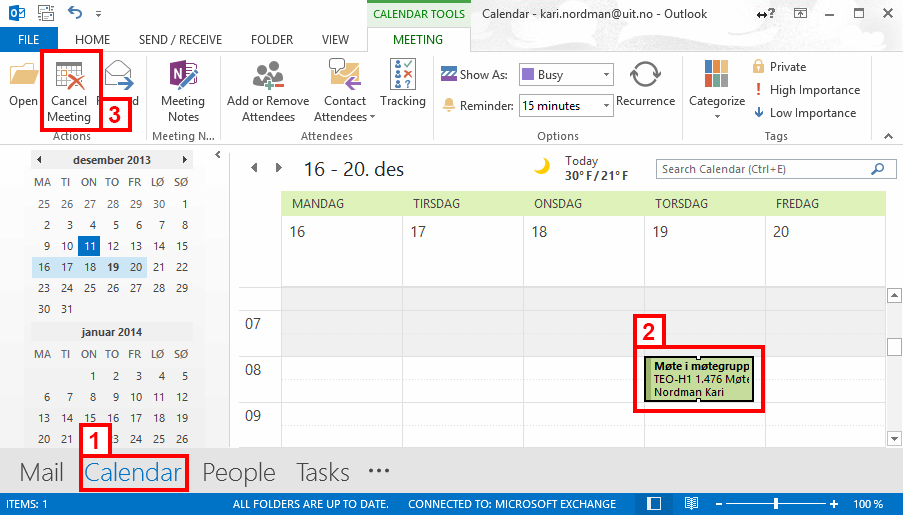Viewport: 903px width, 515px height.
Task: Open Tasks from the navigation bar
Action: [x=322, y=472]
